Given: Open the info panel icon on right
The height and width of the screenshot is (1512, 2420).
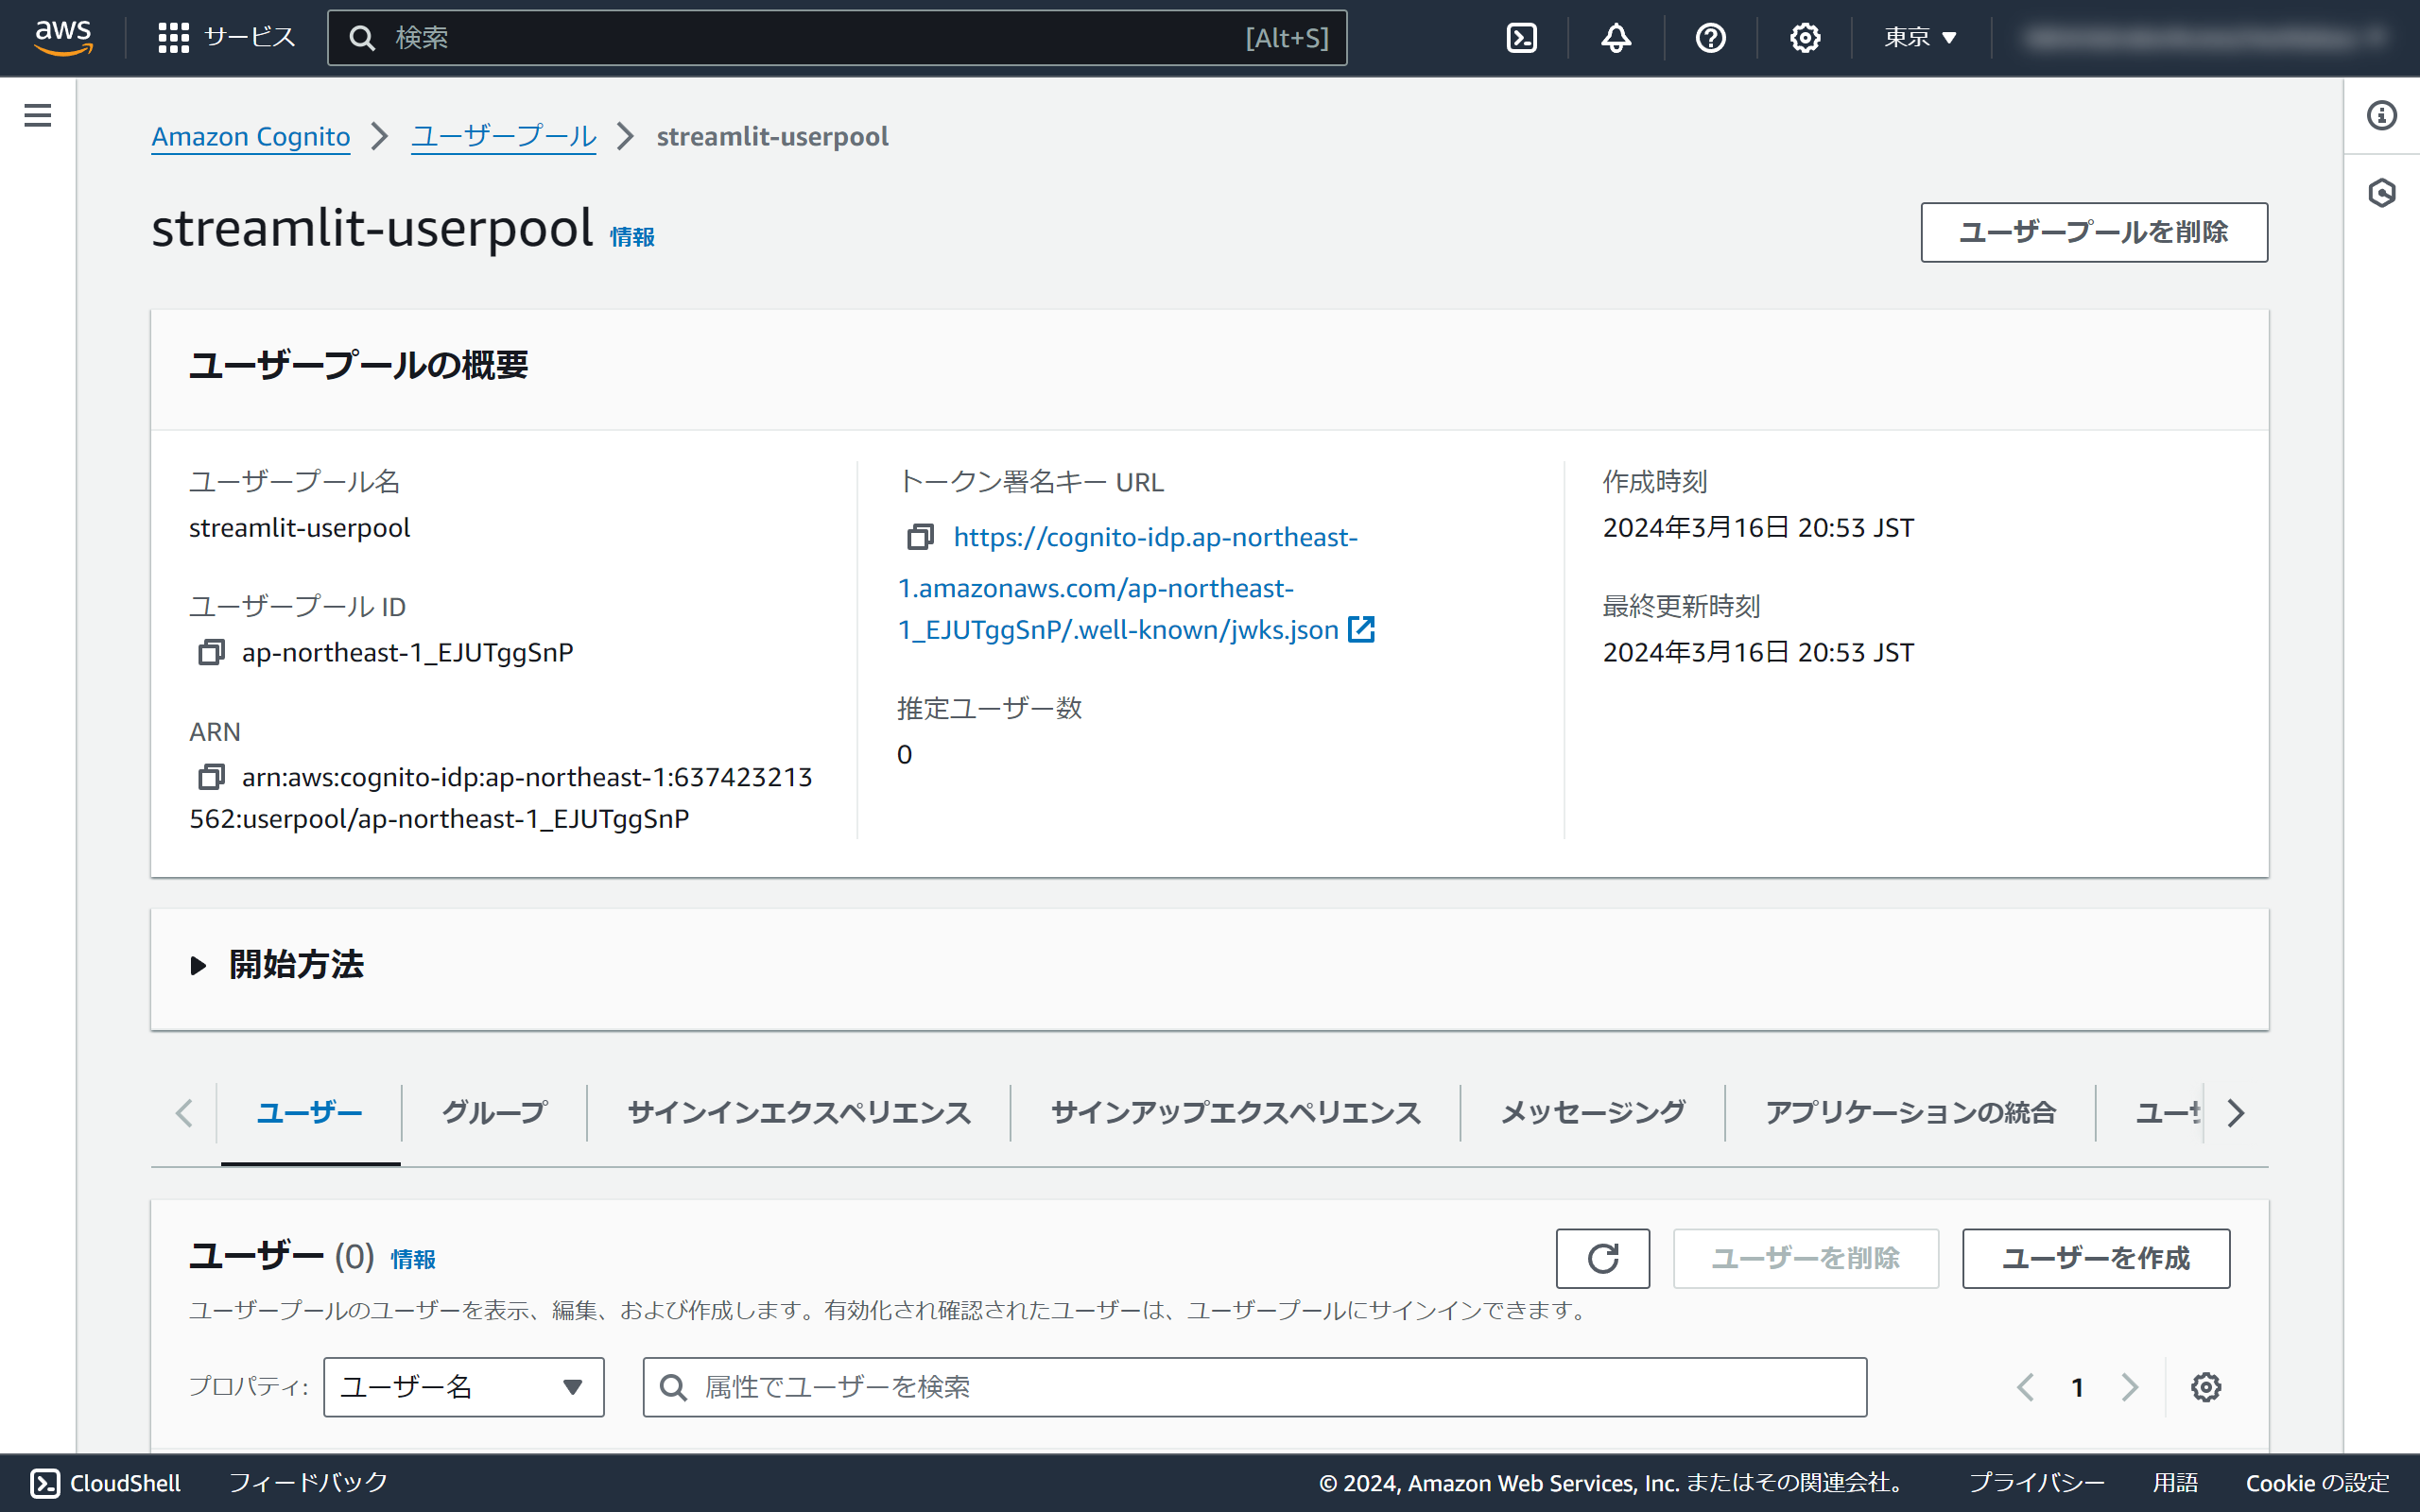Looking at the screenshot, I should point(2381,115).
